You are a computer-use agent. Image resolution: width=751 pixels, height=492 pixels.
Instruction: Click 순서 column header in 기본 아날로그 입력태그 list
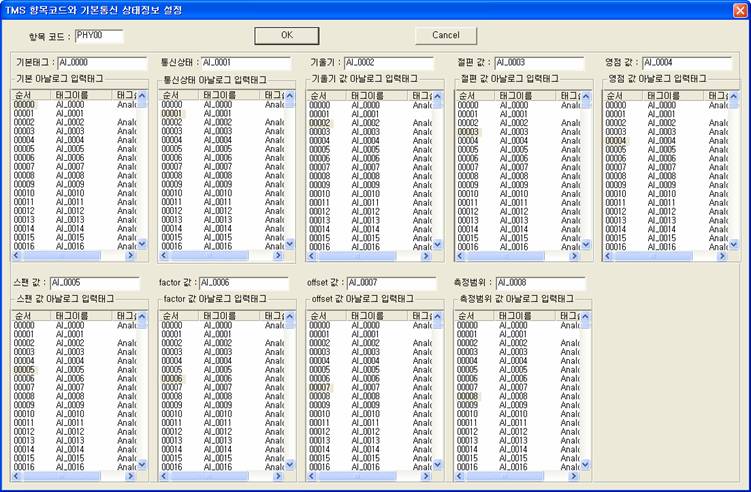tap(31, 95)
